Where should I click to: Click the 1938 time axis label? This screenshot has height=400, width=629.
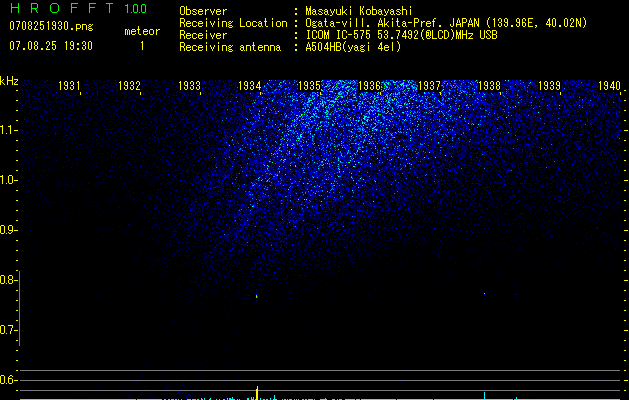[x=489, y=85]
